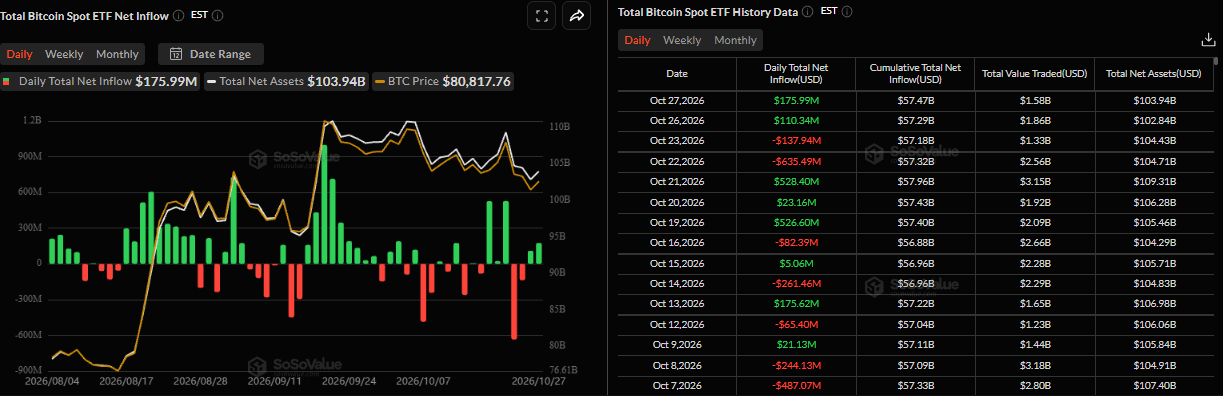The image size is (1223, 396).
Task: Switch chart to Monthly view
Action: pos(117,54)
